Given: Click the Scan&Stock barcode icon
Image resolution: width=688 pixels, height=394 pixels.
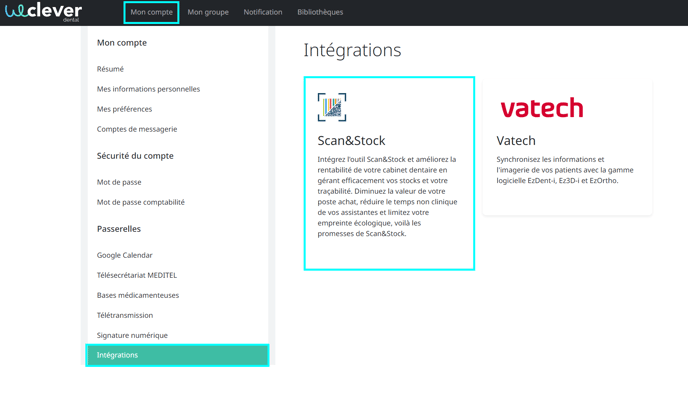Looking at the screenshot, I should point(332,107).
